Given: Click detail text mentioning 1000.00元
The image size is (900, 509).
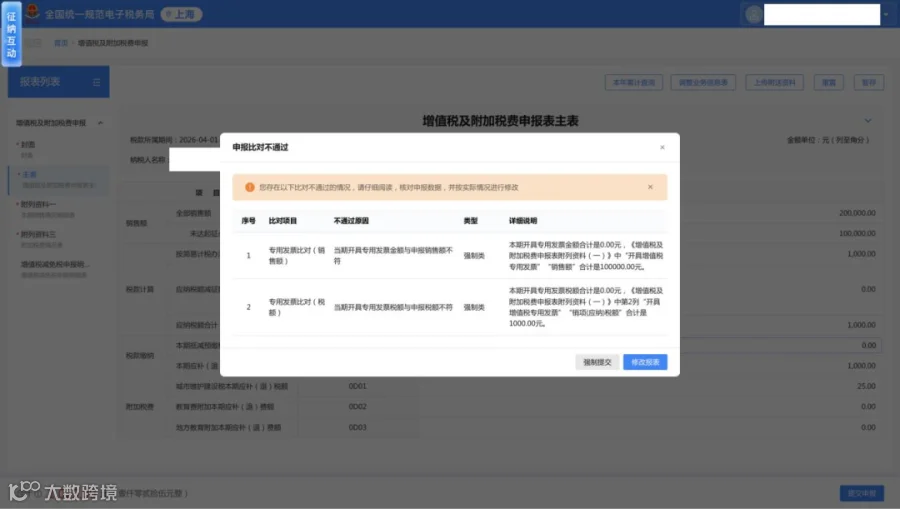Looking at the screenshot, I should [x=586, y=308].
